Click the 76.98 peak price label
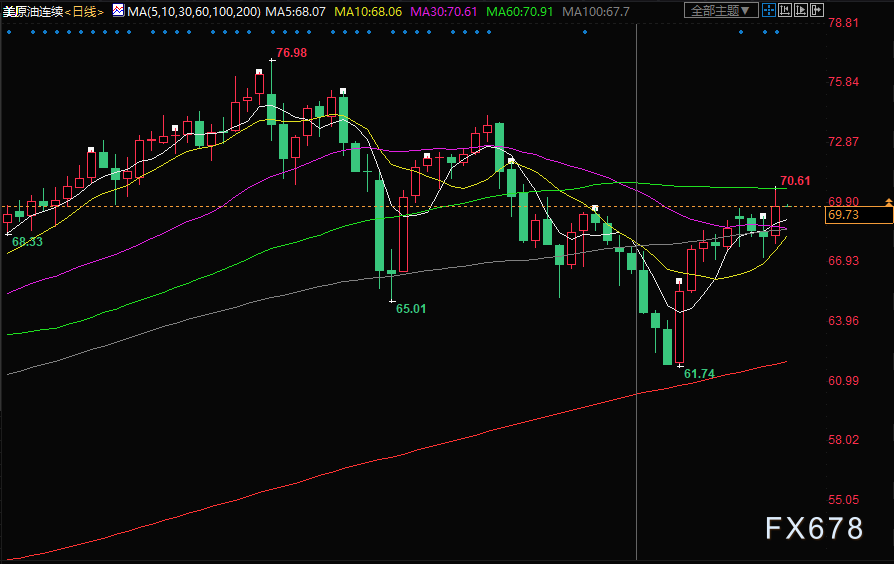This screenshot has width=894, height=564. [291, 53]
